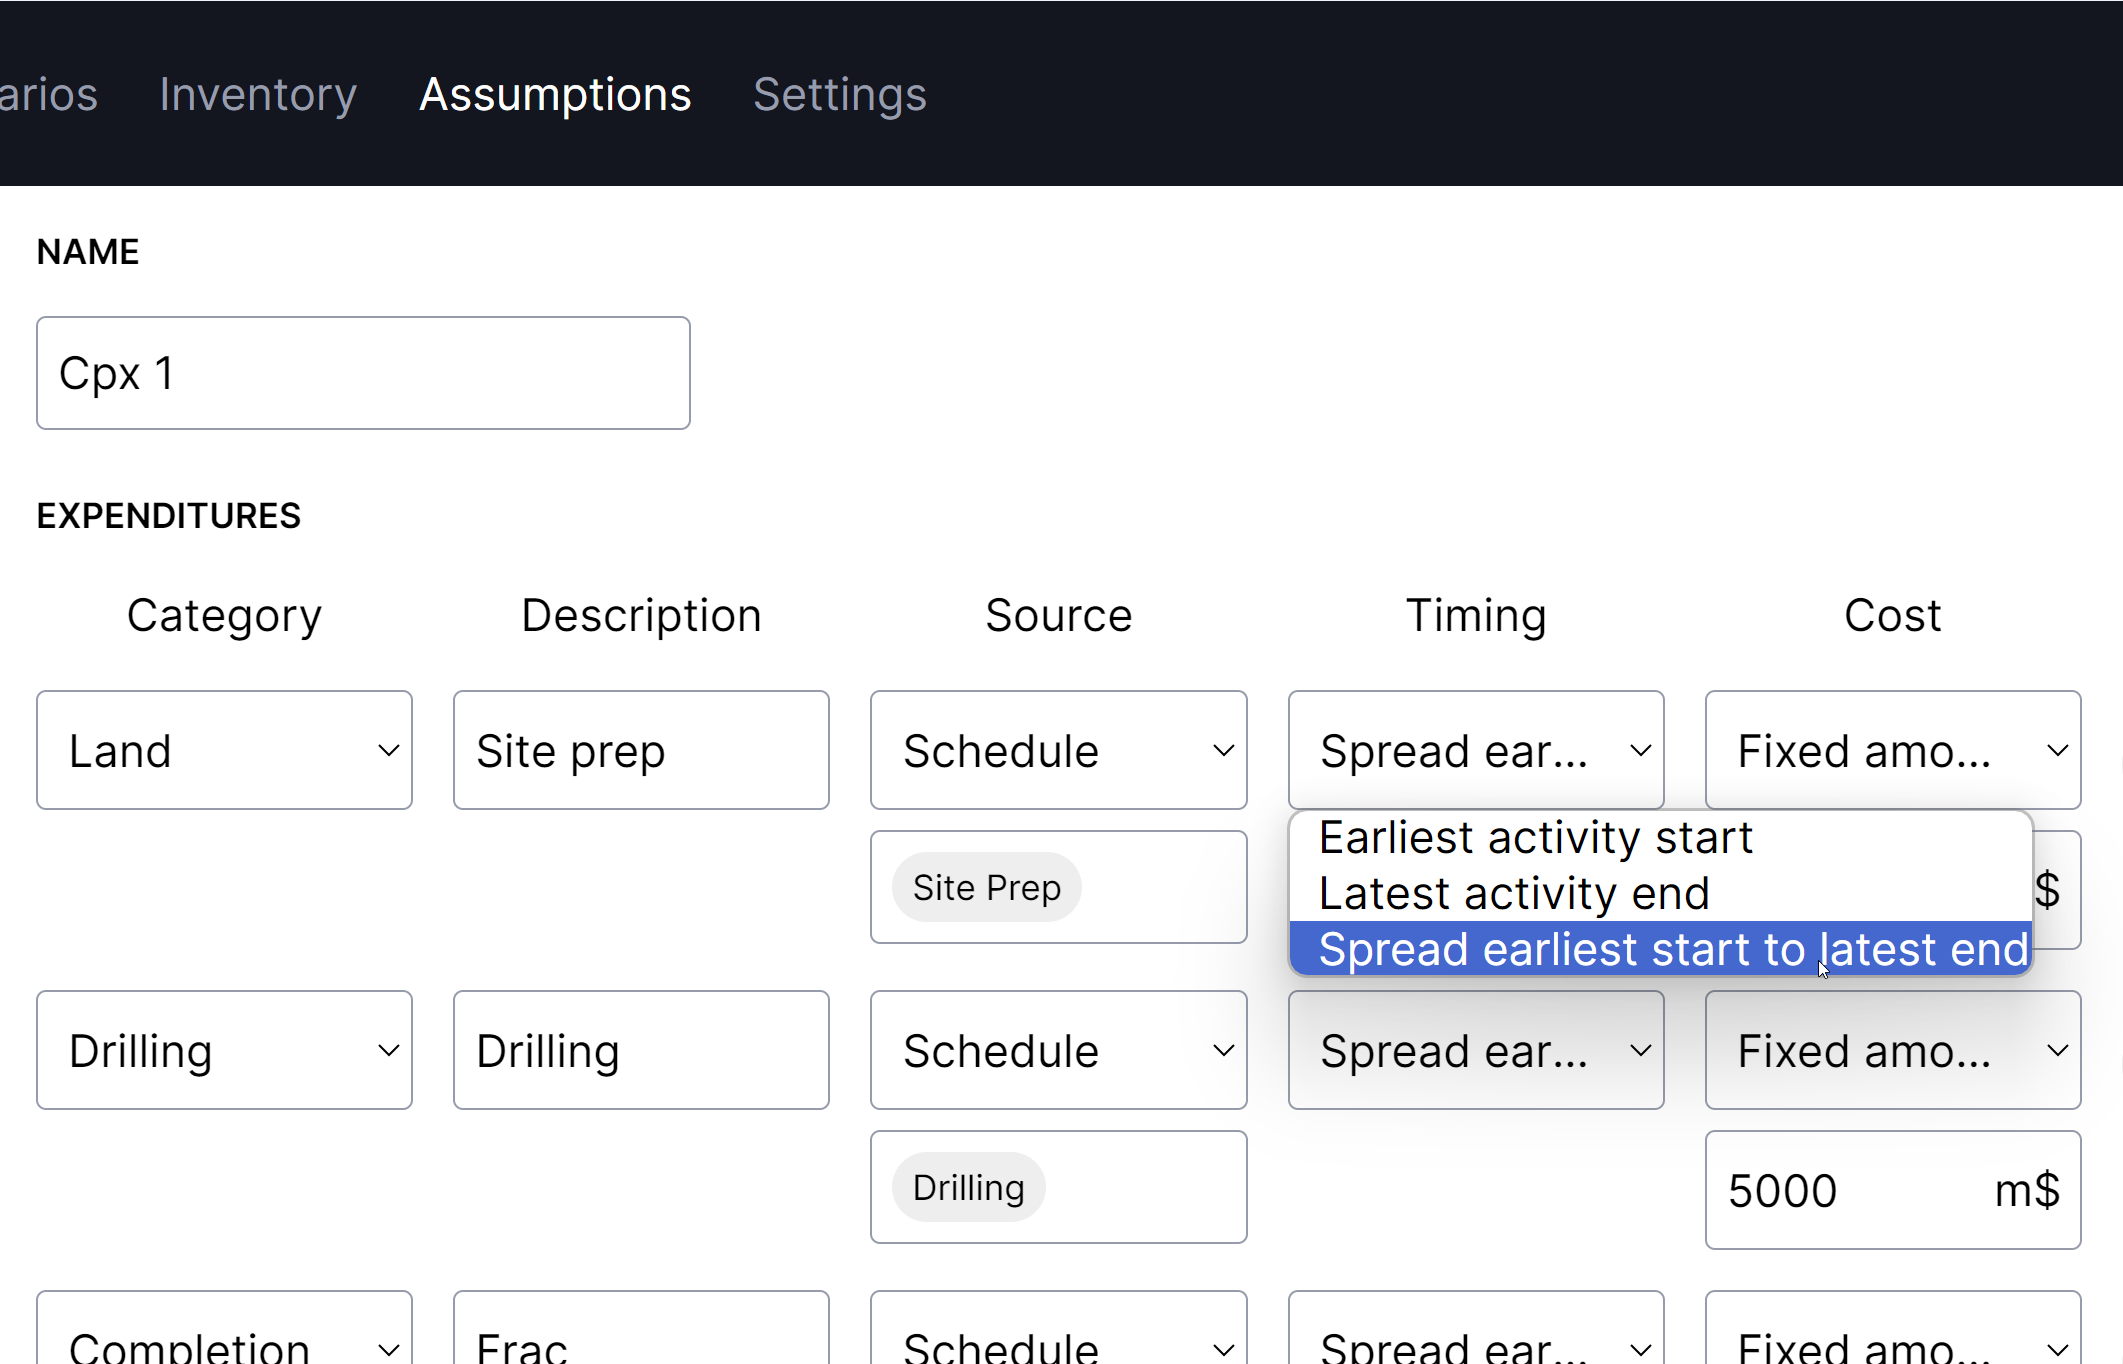Select the Assumptions tab
2123x1364 pixels.
(x=555, y=95)
